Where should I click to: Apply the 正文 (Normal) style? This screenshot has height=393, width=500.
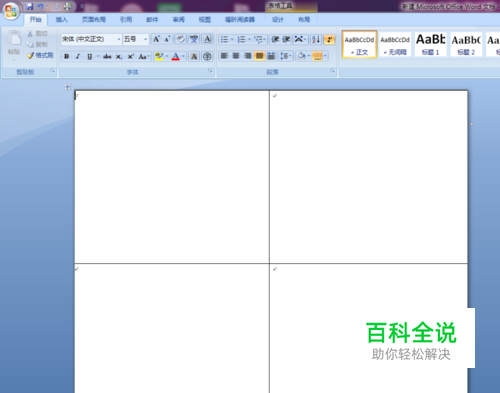(359, 44)
